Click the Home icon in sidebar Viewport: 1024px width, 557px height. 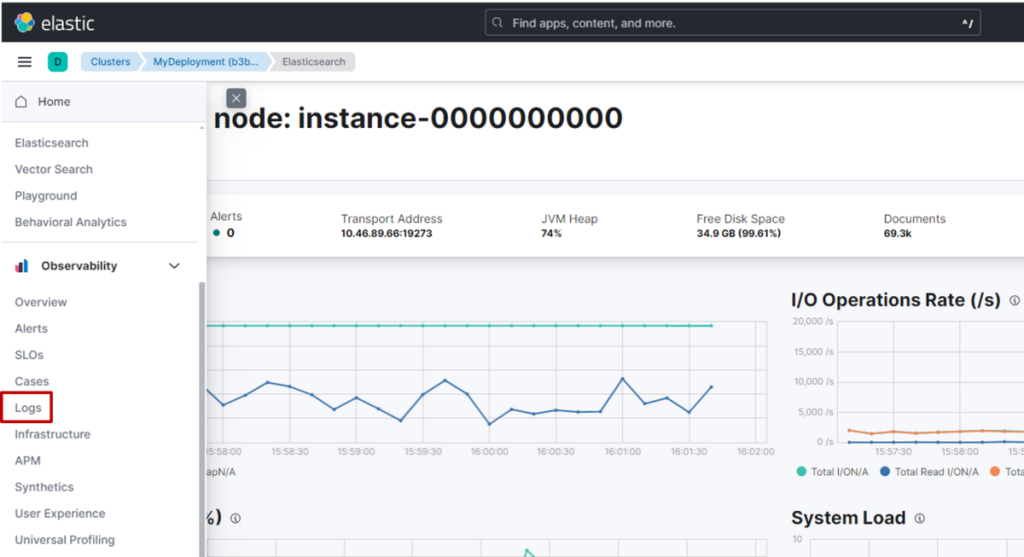22,102
